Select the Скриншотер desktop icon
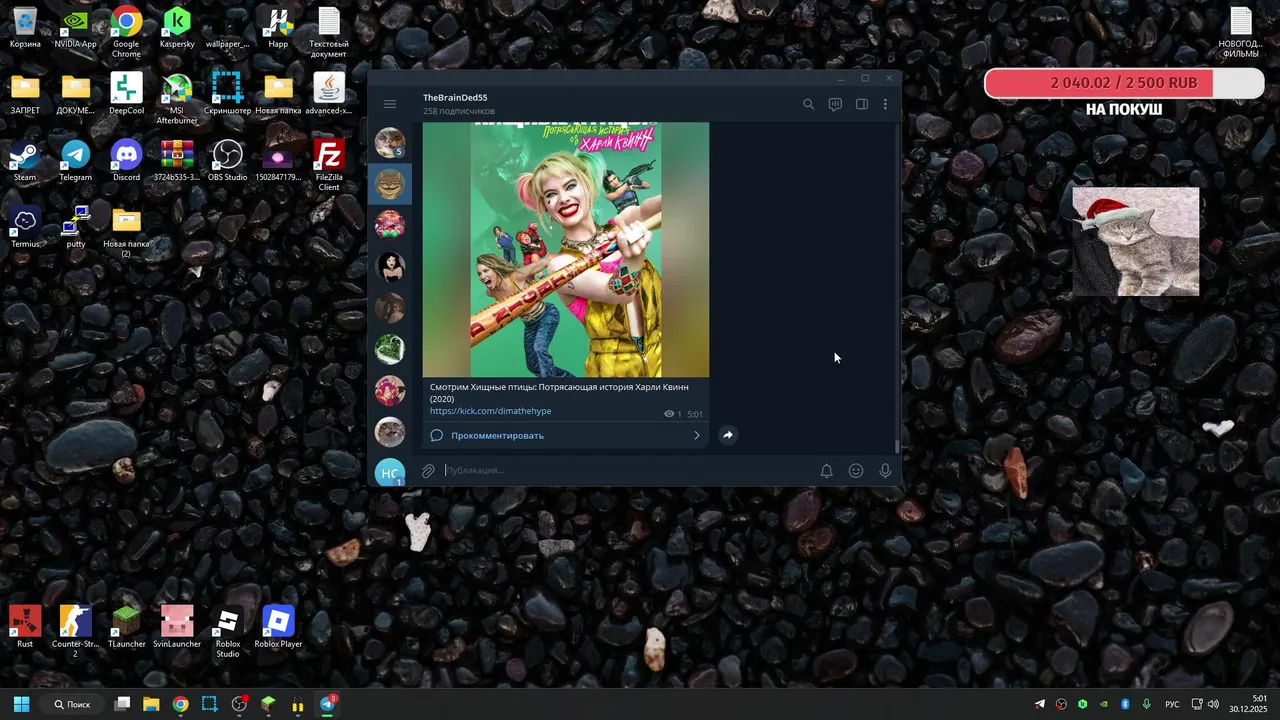The height and width of the screenshot is (720, 1280). click(227, 94)
